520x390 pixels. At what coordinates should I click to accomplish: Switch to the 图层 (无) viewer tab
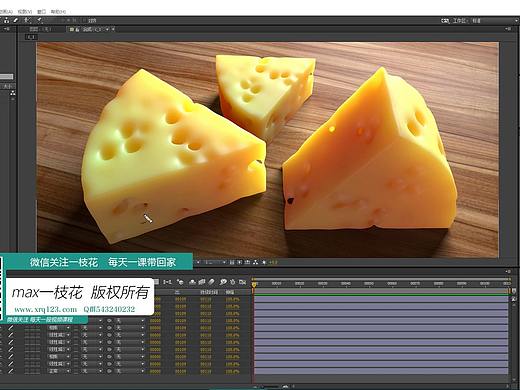tap(39, 29)
